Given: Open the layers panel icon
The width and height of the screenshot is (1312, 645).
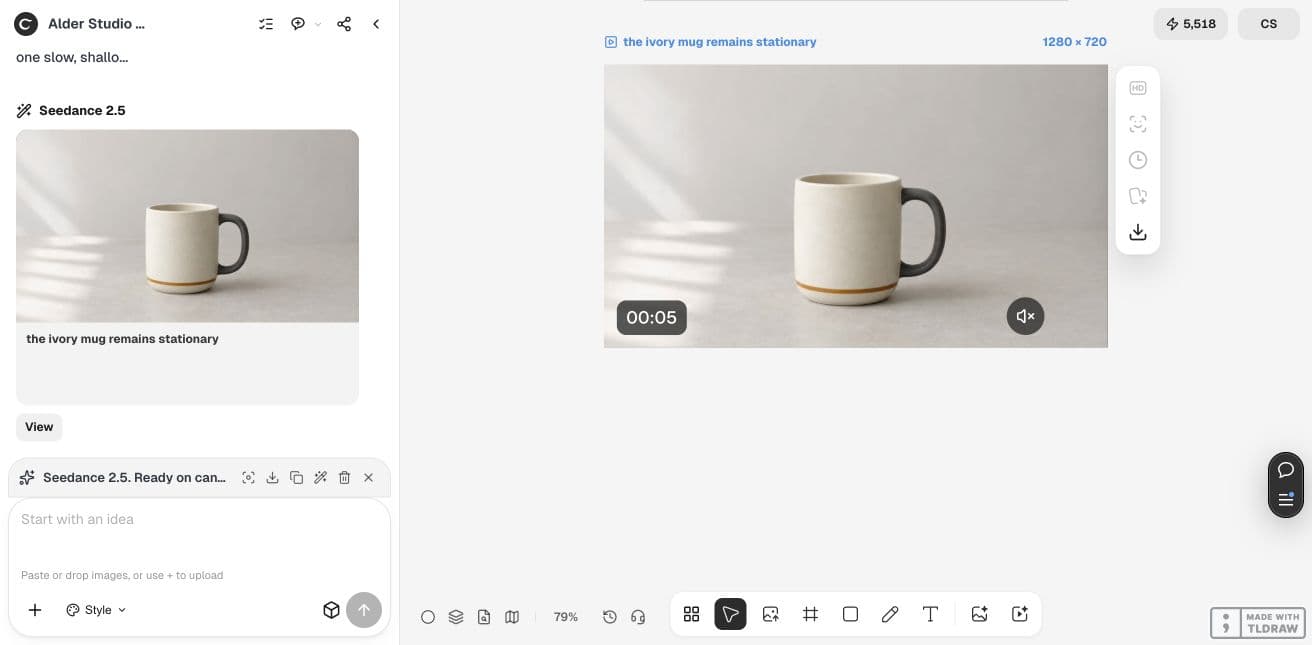Looking at the screenshot, I should tap(456, 617).
